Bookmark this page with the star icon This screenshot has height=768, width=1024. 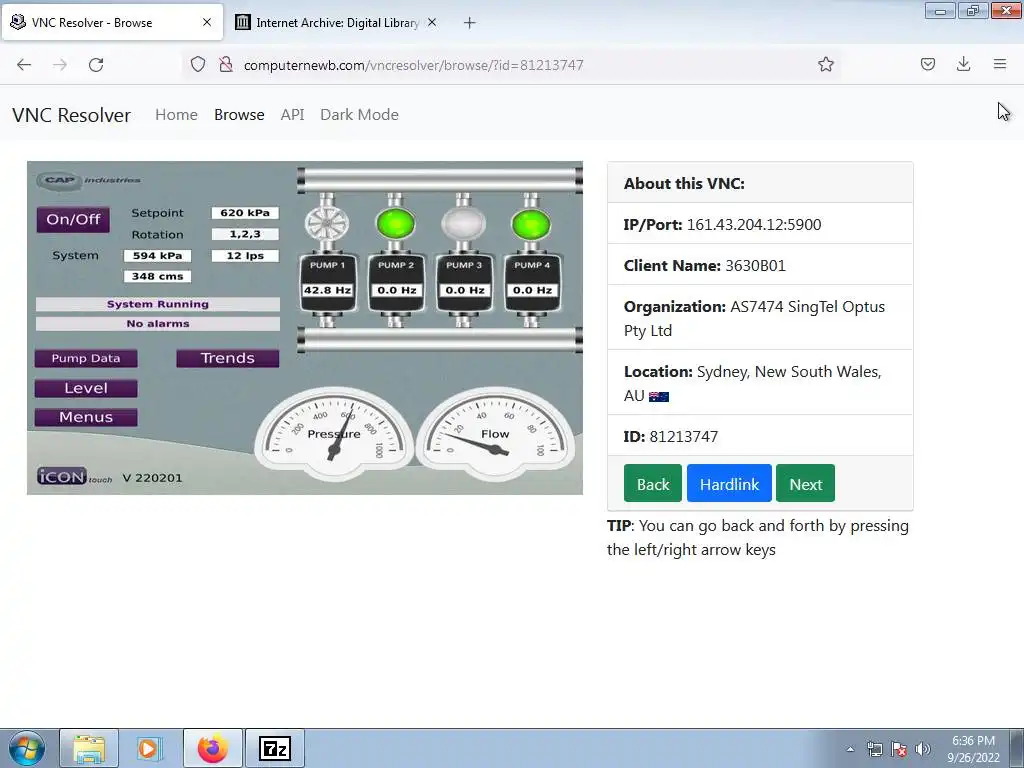[x=825, y=64]
